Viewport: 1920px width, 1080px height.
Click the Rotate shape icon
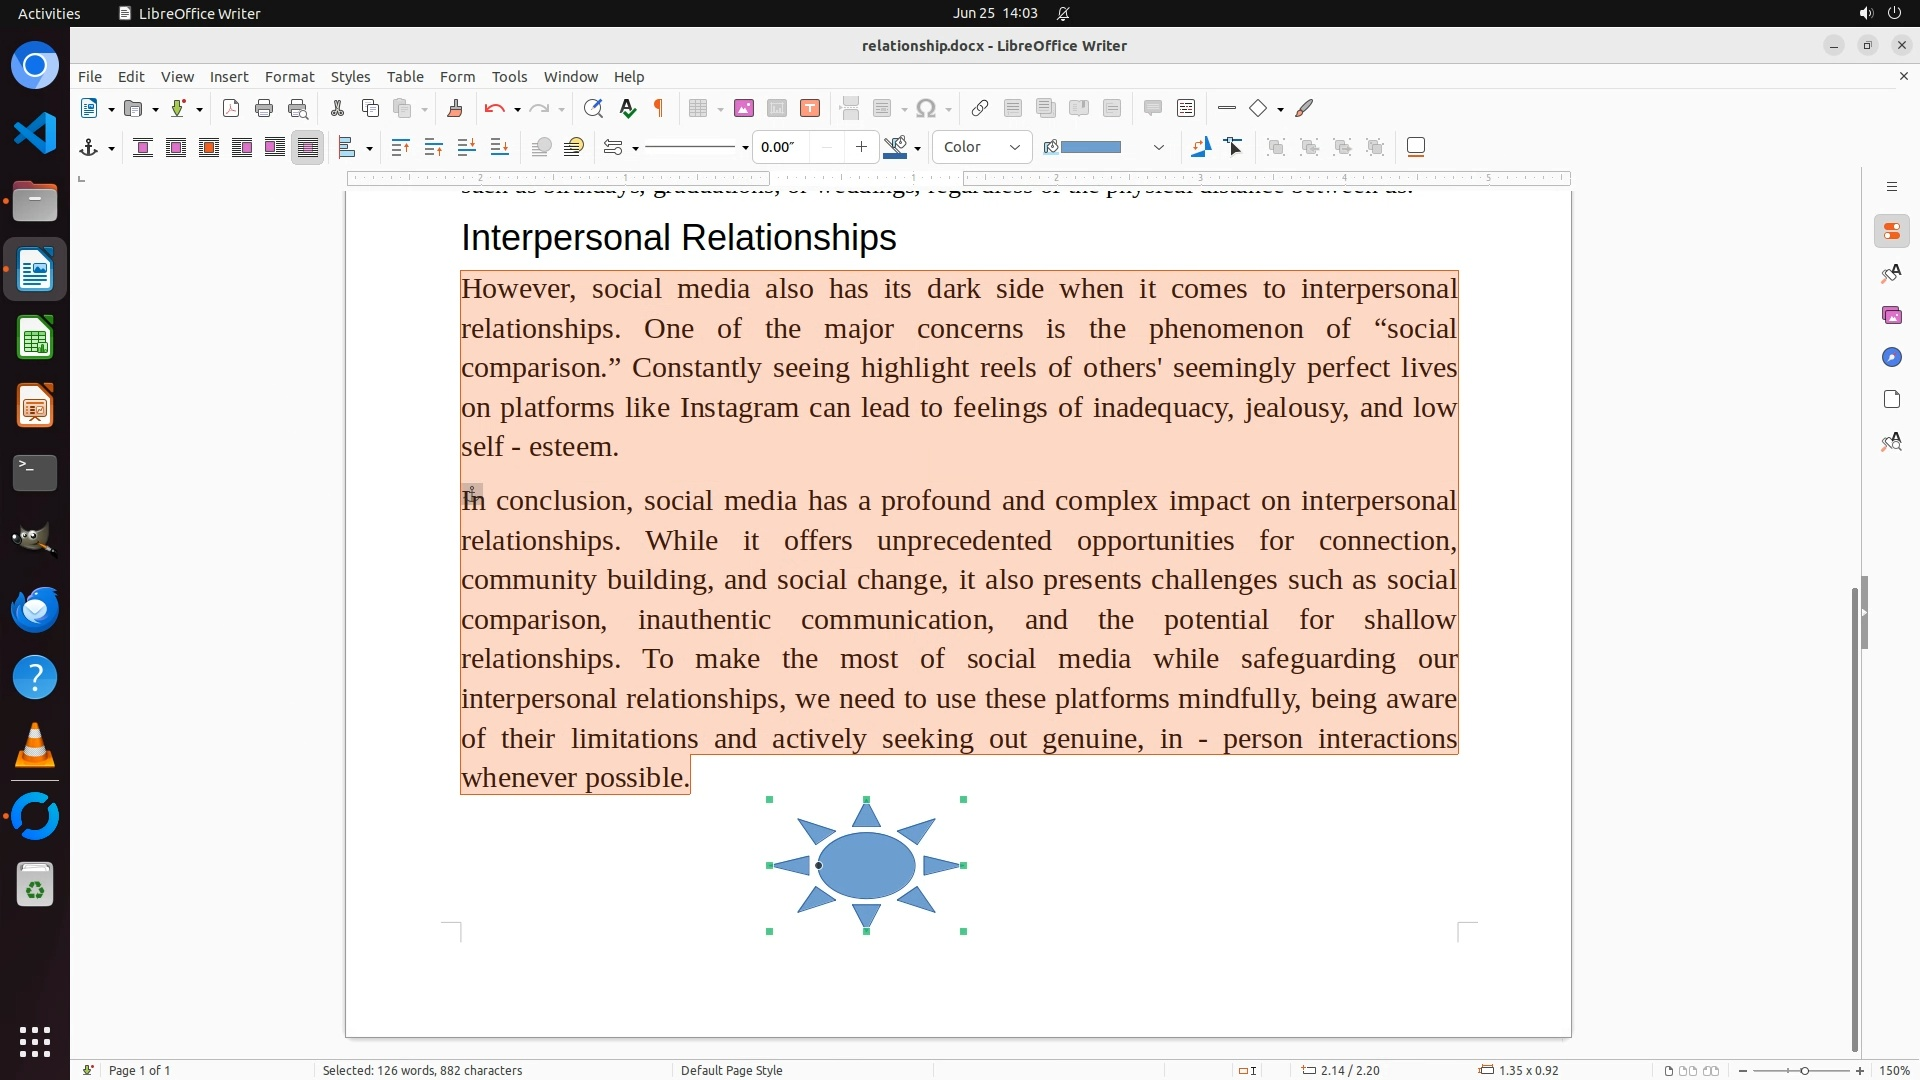1201,148
